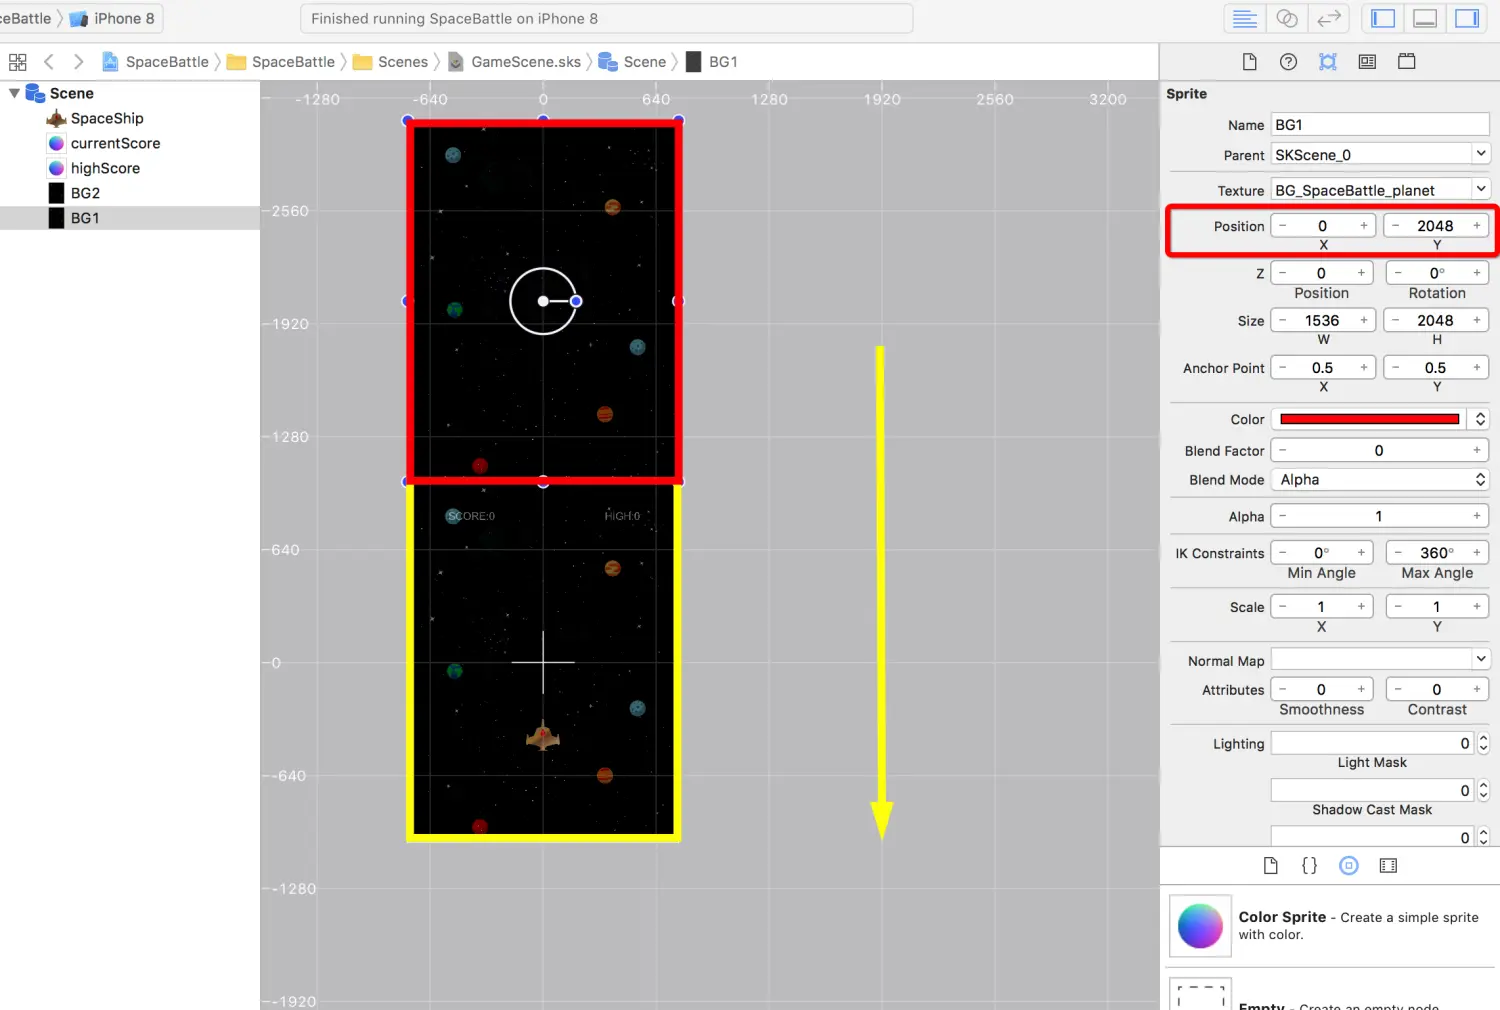Open the File Template library

point(1271,866)
